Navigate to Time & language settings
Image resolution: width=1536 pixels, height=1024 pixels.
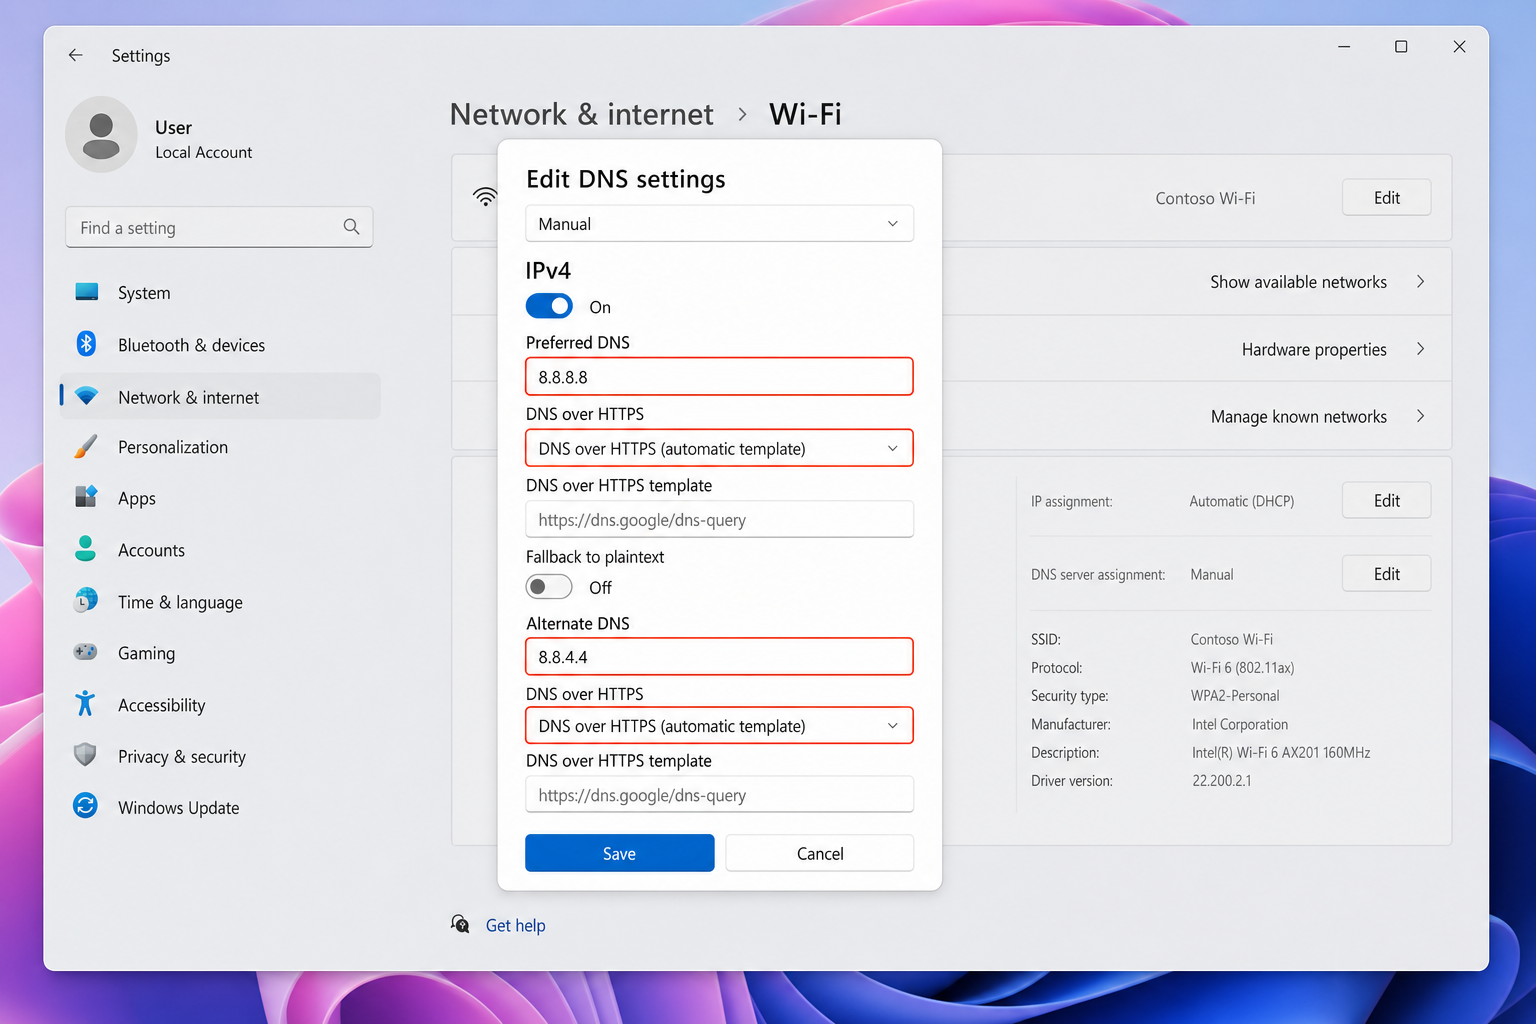(220, 602)
